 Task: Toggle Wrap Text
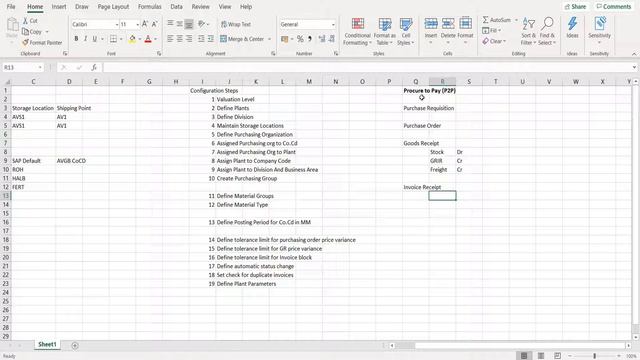pyautogui.click(x=236, y=24)
